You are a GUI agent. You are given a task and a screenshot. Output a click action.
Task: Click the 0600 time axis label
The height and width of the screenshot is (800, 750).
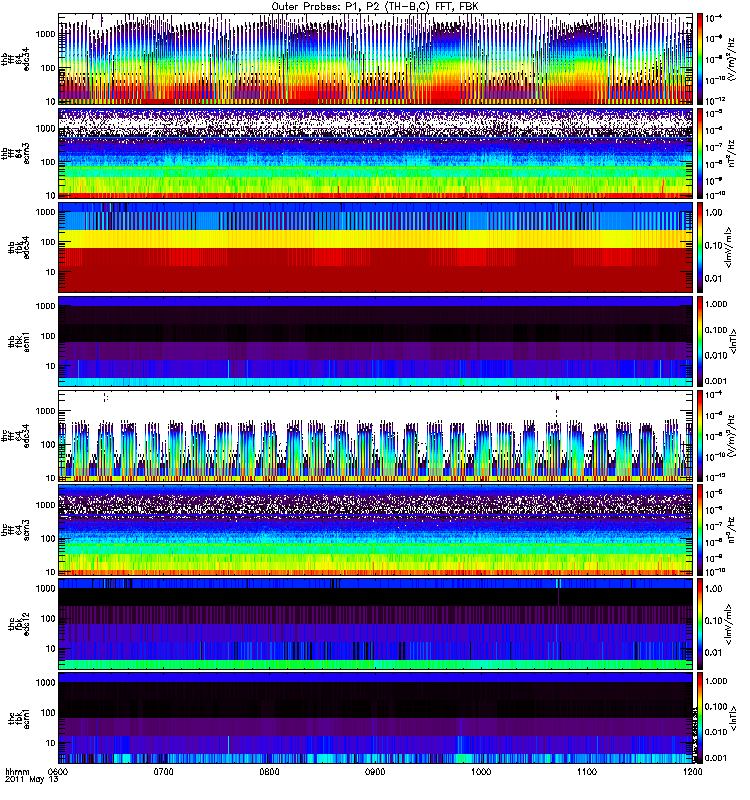tap(58, 773)
